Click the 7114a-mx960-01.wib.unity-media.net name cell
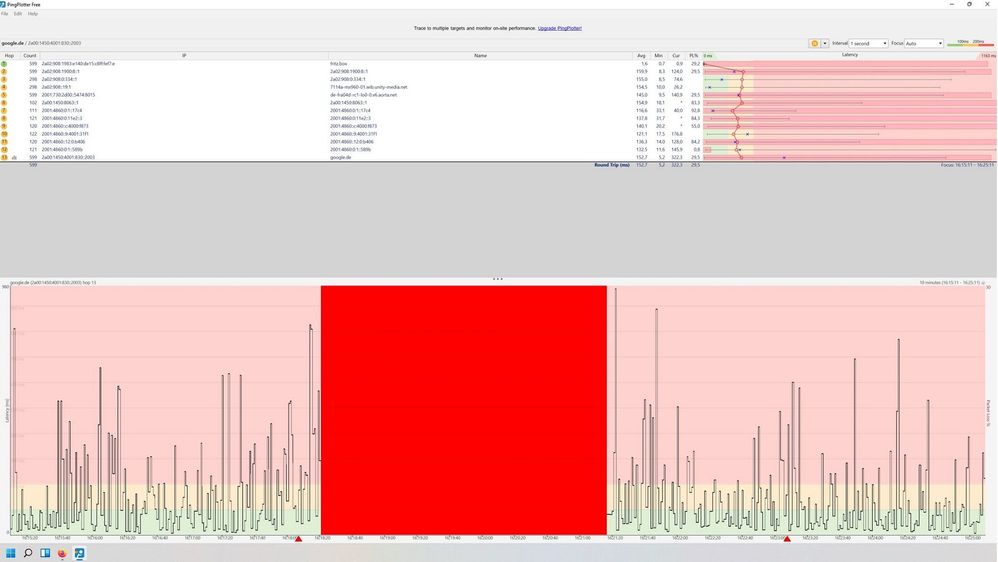 coord(369,87)
